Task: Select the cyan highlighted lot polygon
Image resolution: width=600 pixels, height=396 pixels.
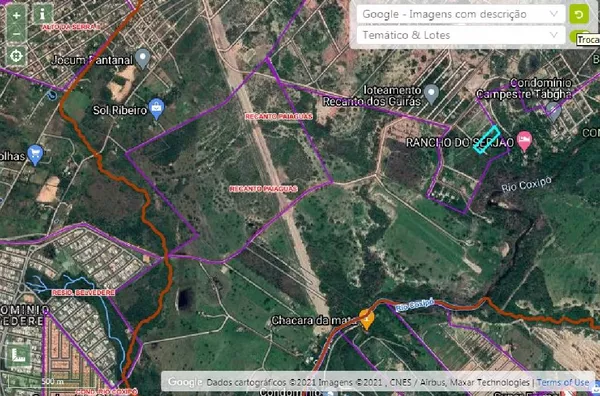Action: (x=486, y=140)
